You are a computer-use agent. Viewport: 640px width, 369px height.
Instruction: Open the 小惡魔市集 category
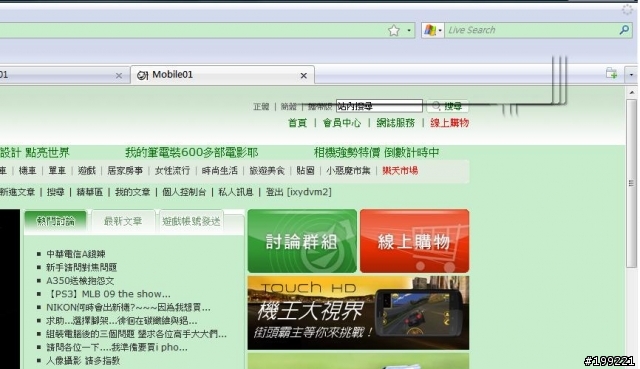coord(348,171)
